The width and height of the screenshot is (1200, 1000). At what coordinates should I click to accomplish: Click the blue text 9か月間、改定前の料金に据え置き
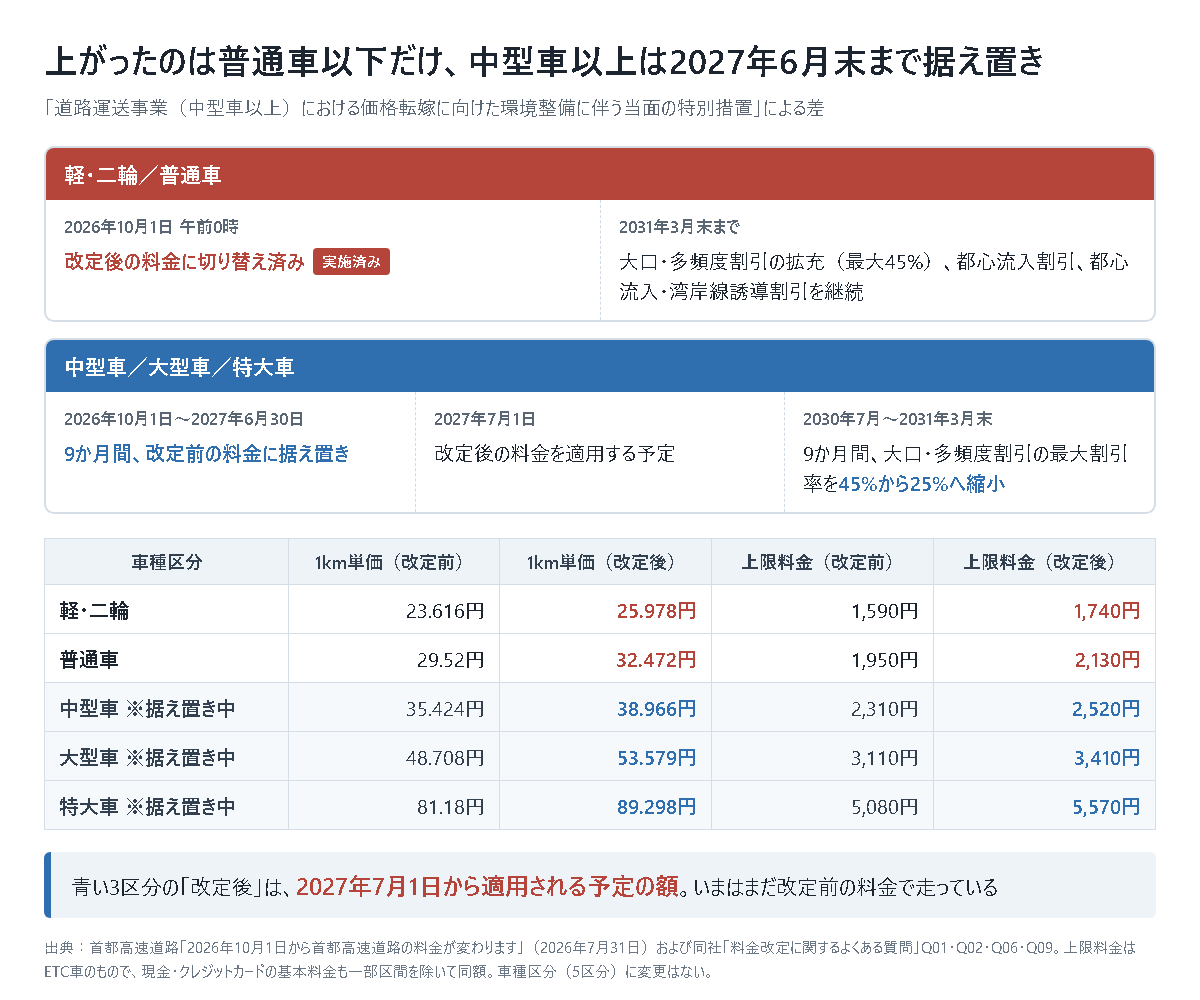[207, 454]
